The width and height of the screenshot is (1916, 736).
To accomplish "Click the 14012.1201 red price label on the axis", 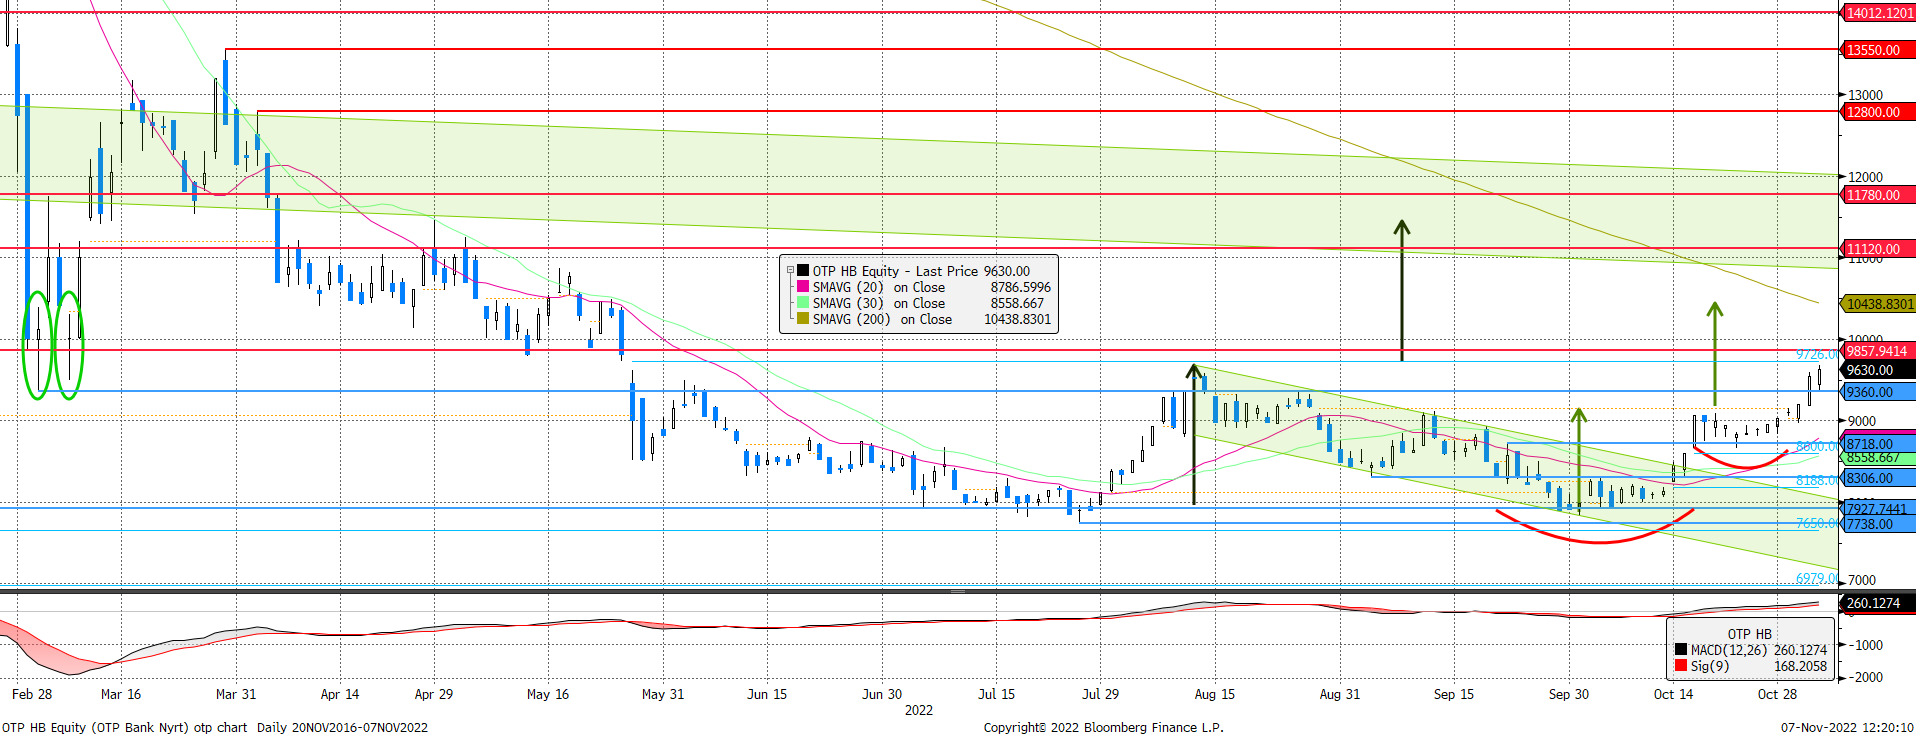I will pos(1879,13).
